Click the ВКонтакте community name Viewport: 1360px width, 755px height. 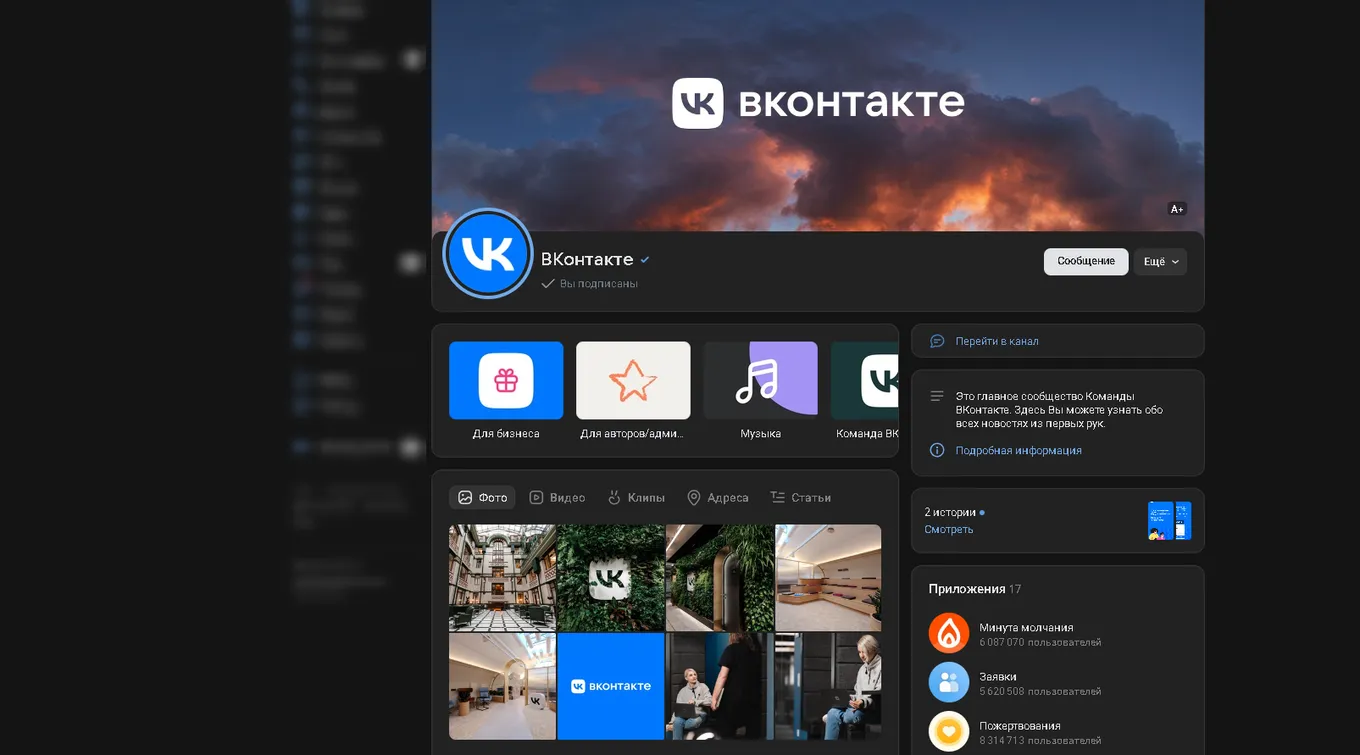coord(587,259)
